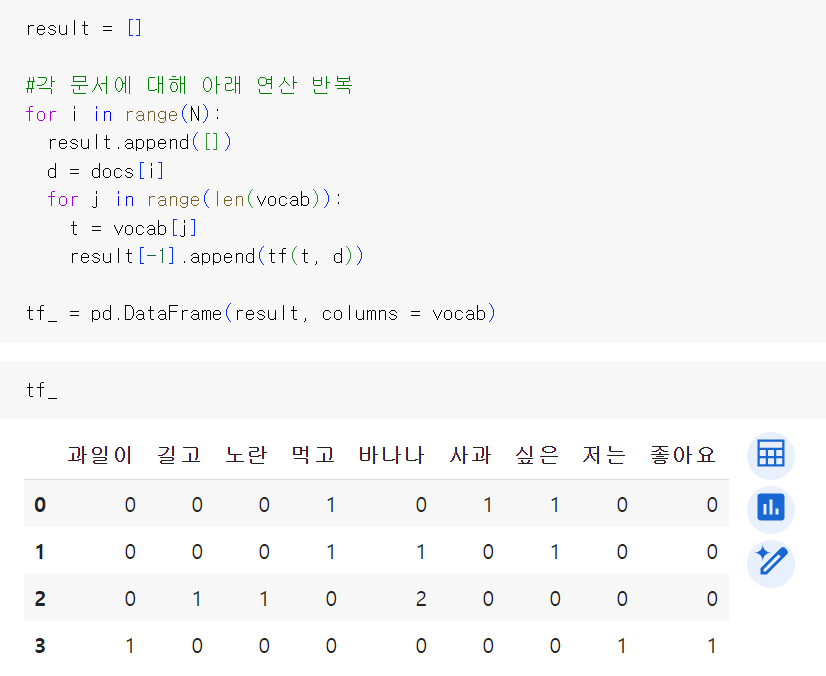Click row 2 길고 cell value

coord(196,599)
